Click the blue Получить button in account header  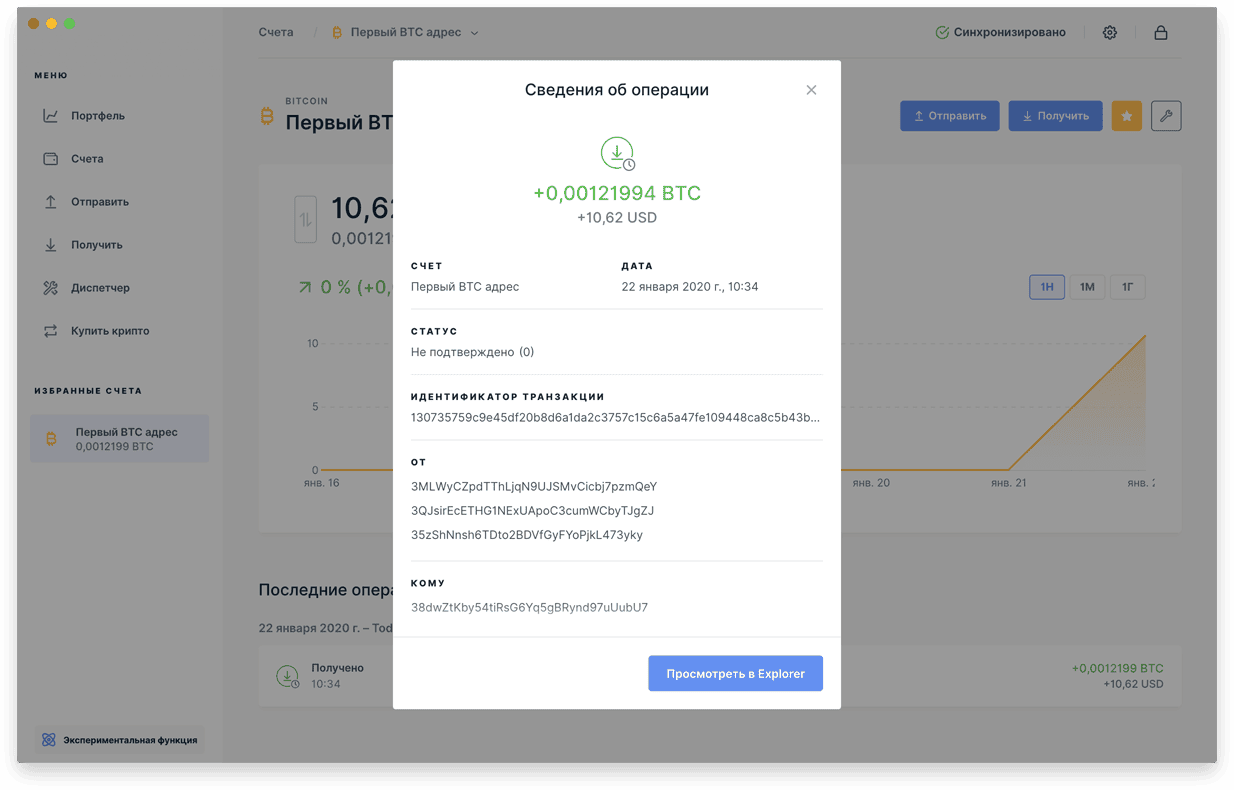coord(1055,116)
